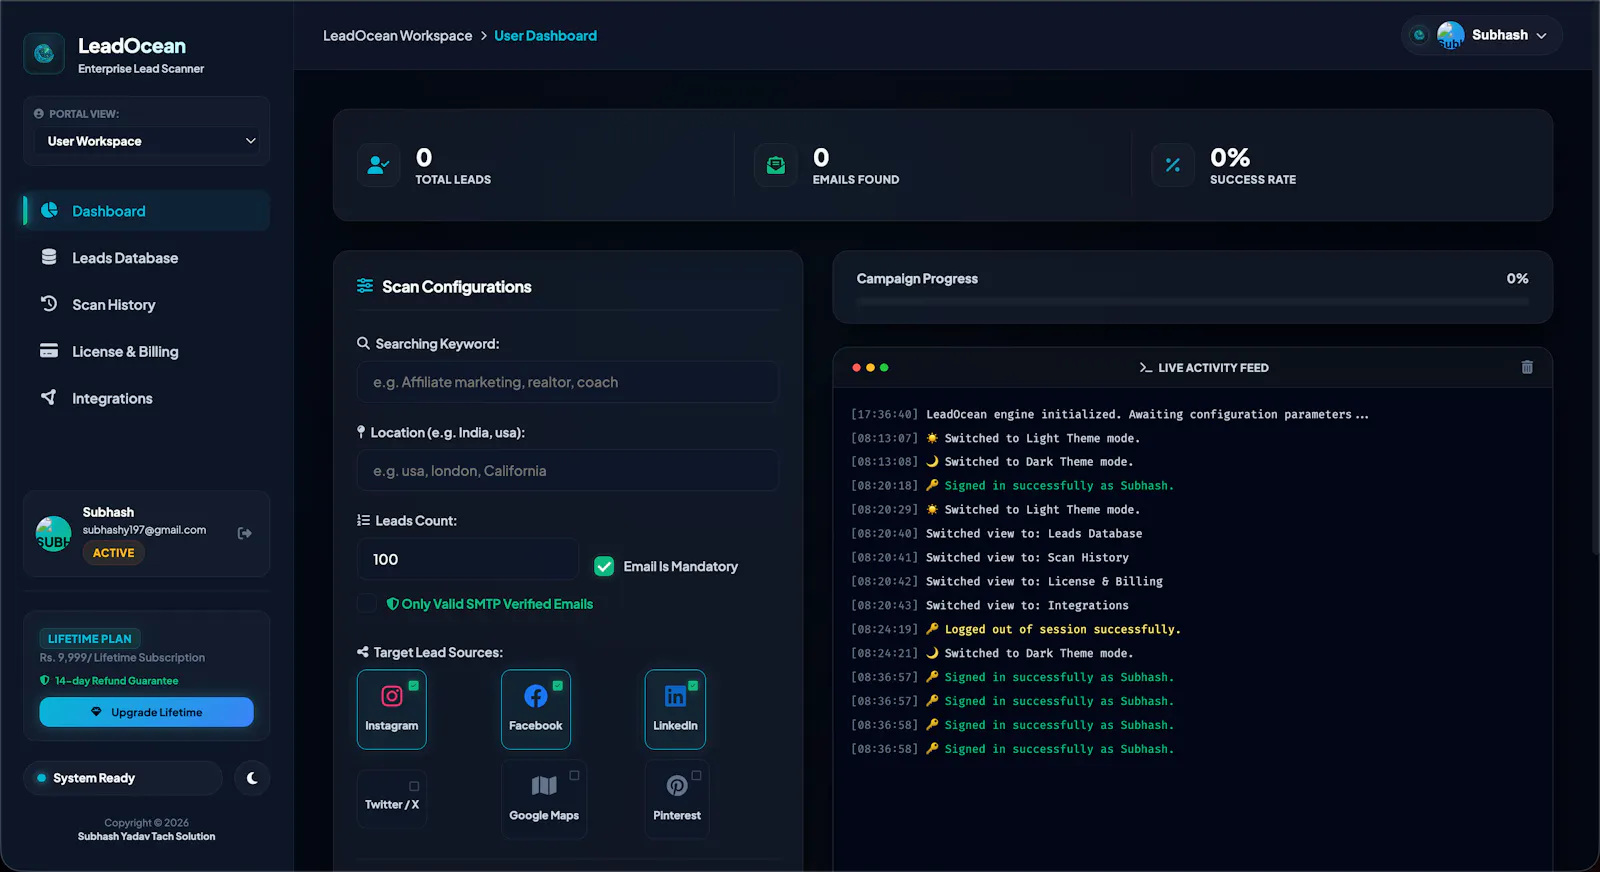Click 'Switched view to: Leads Database' log entry
The width and height of the screenshot is (1600, 872).
click(x=1034, y=534)
